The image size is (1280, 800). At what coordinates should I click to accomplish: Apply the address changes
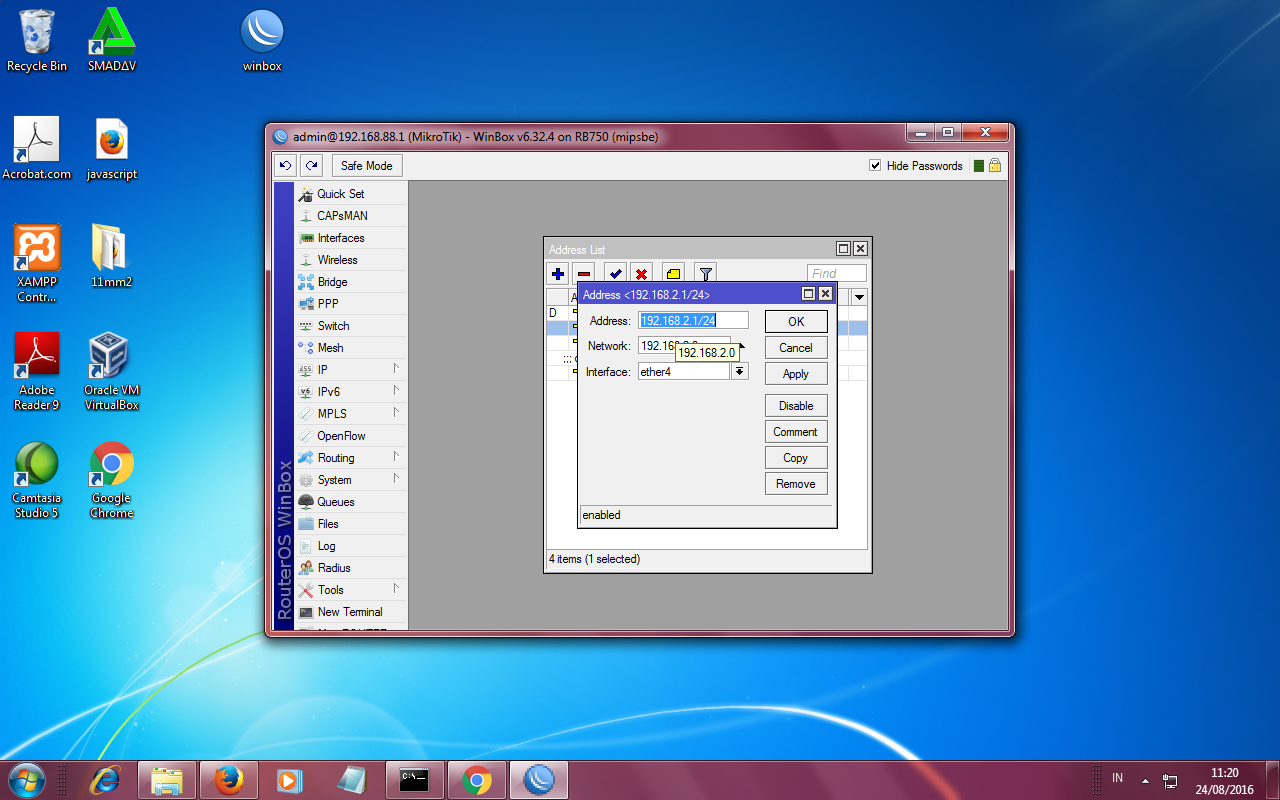tap(796, 374)
